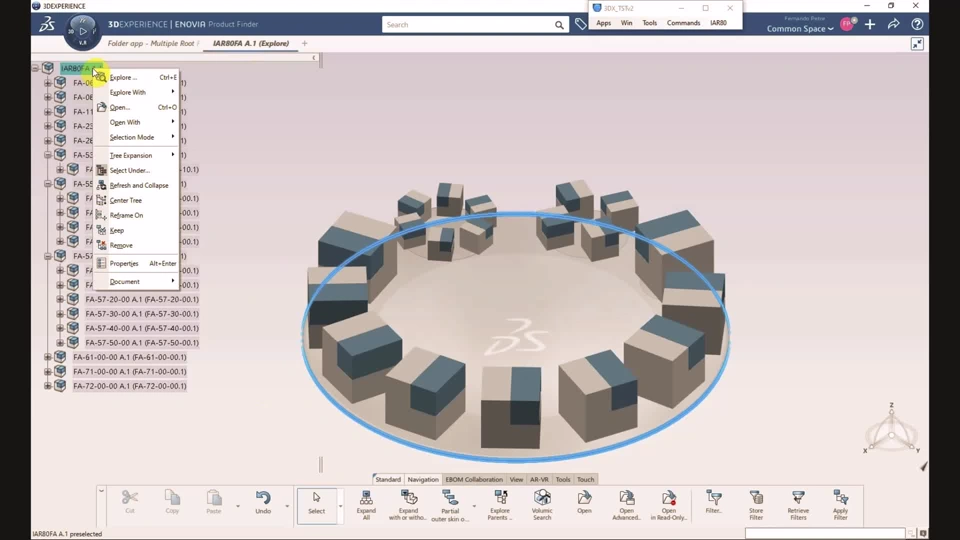960x540 pixels.
Task: Click the Copy tool
Action: (172, 502)
